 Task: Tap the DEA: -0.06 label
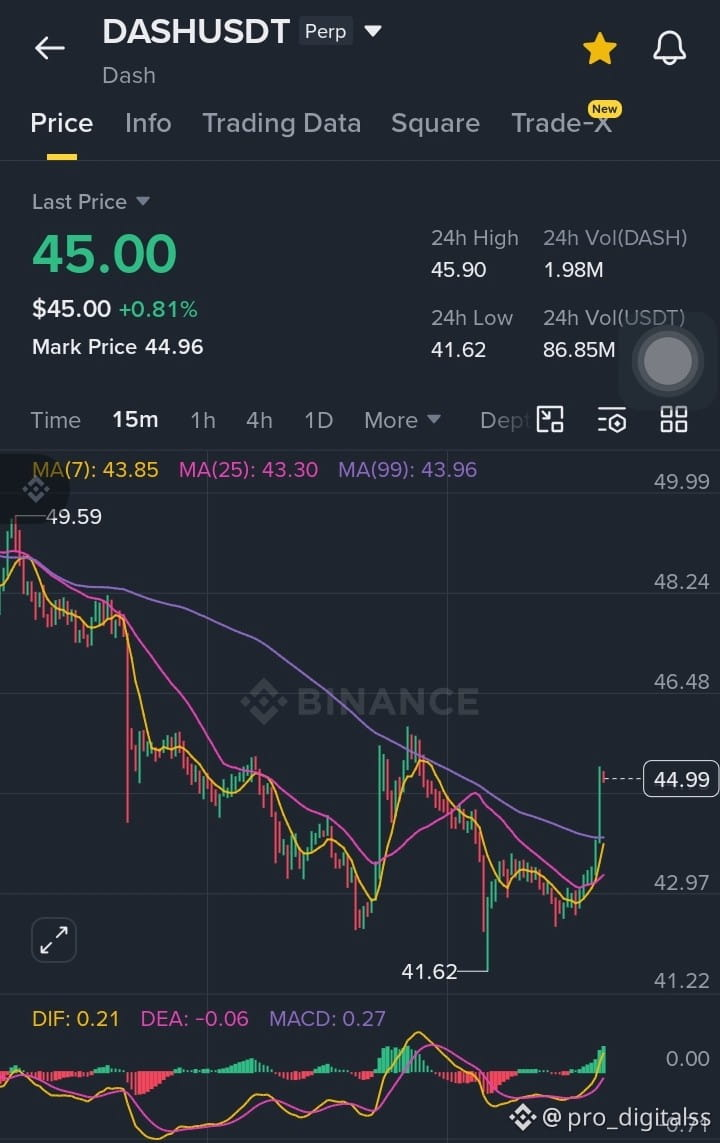195,1018
